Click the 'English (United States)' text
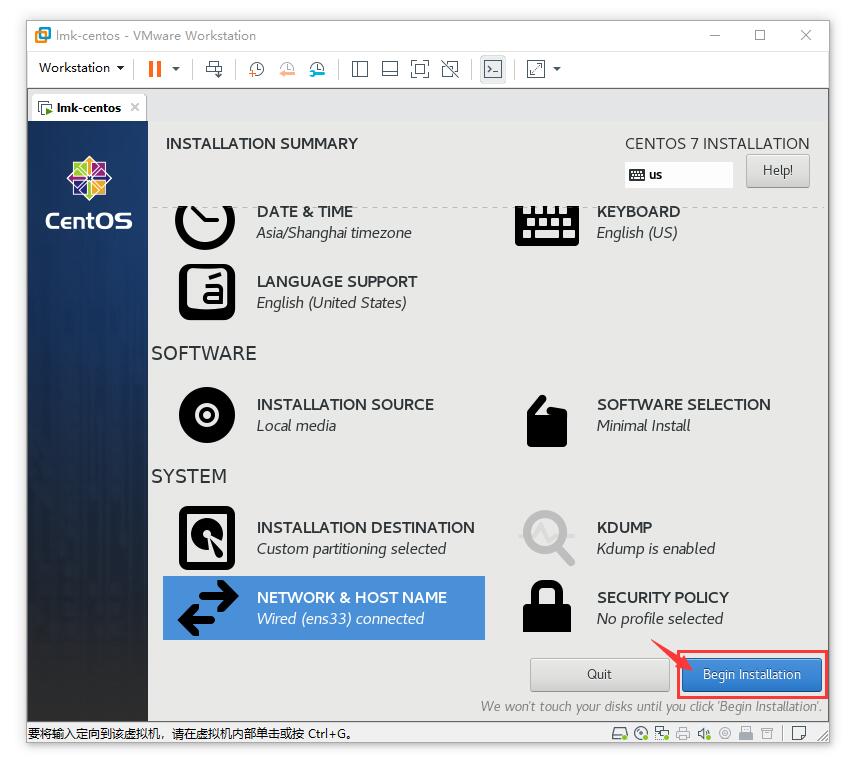The height and width of the screenshot is (771, 862). click(331, 303)
